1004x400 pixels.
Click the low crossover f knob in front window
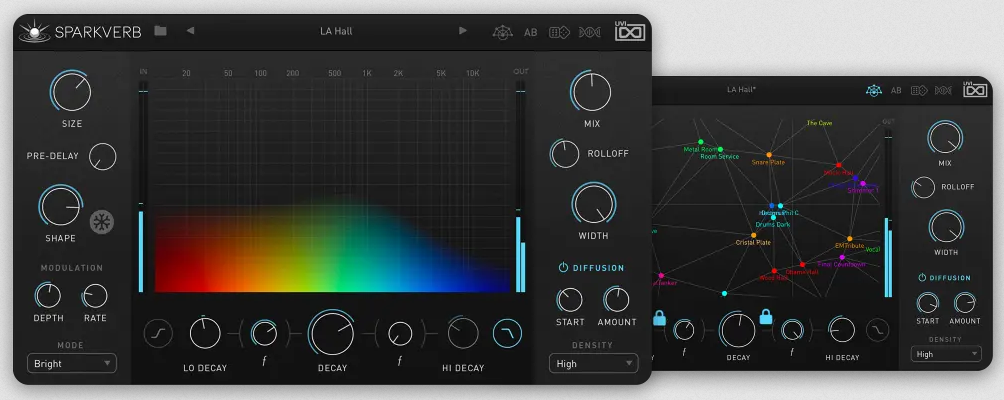(x=264, y=333)
